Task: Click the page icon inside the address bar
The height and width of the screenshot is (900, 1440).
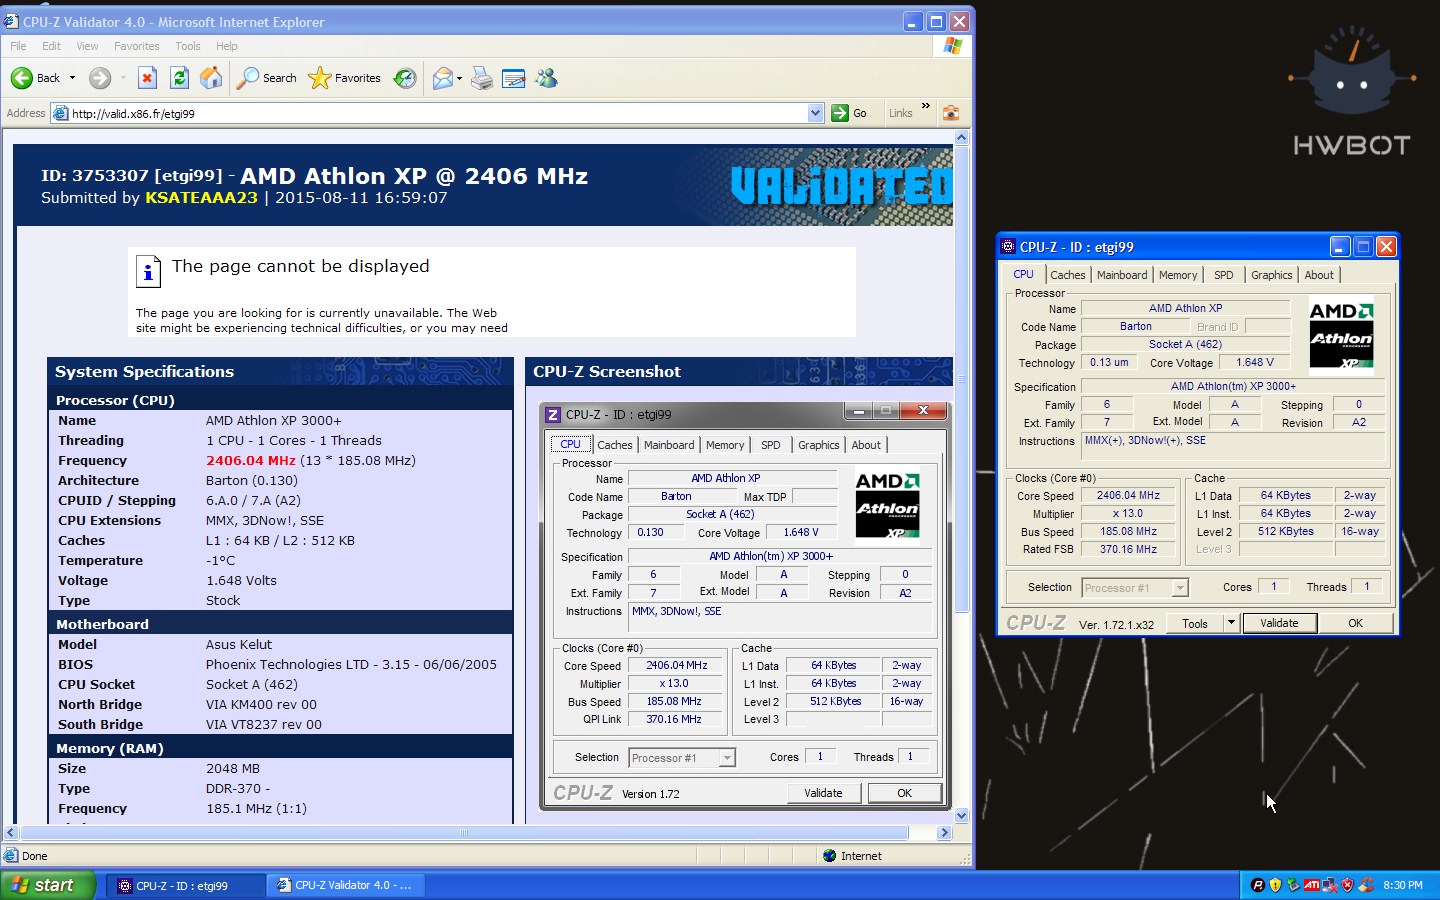Action: click(61, 113)
